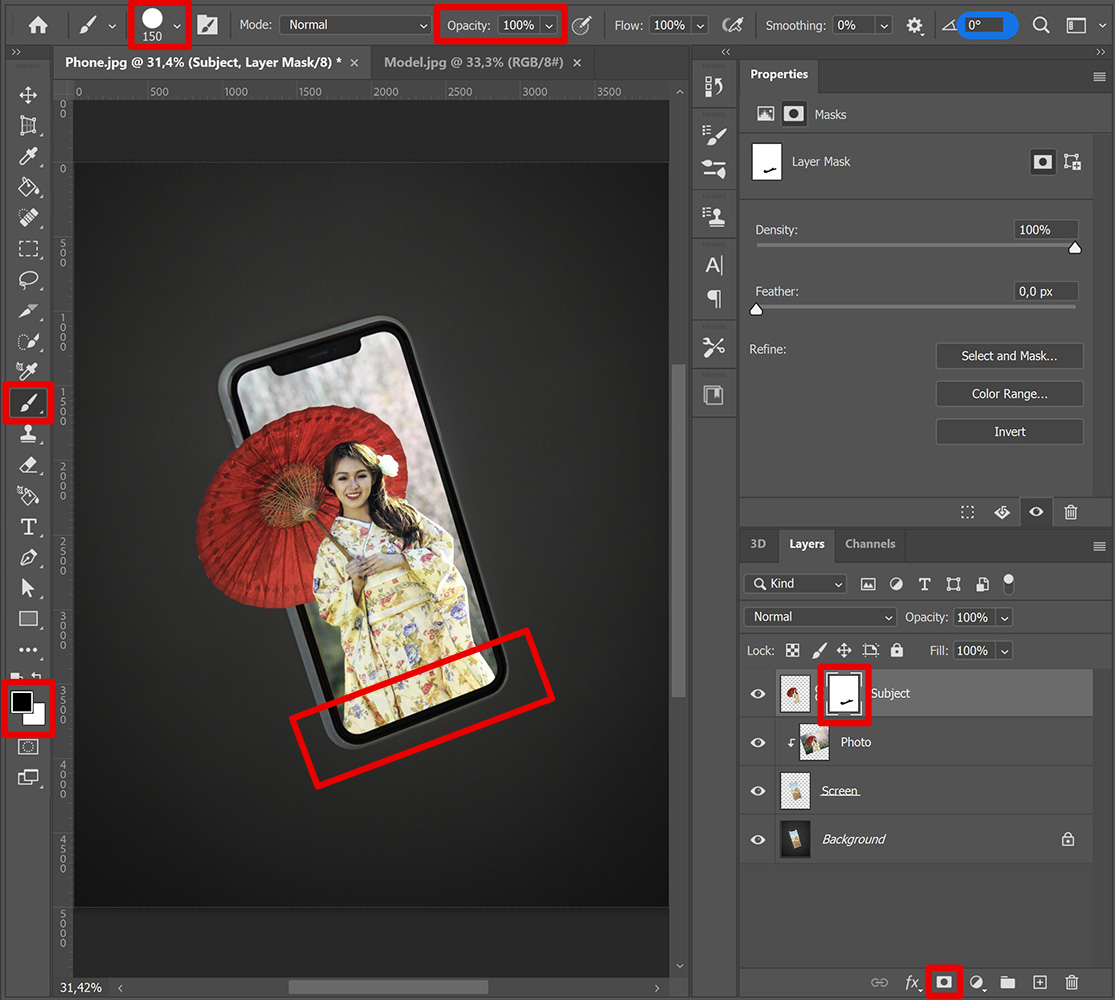Select the Pen tool
The image size is (1115, 1000).
point(28,558)
